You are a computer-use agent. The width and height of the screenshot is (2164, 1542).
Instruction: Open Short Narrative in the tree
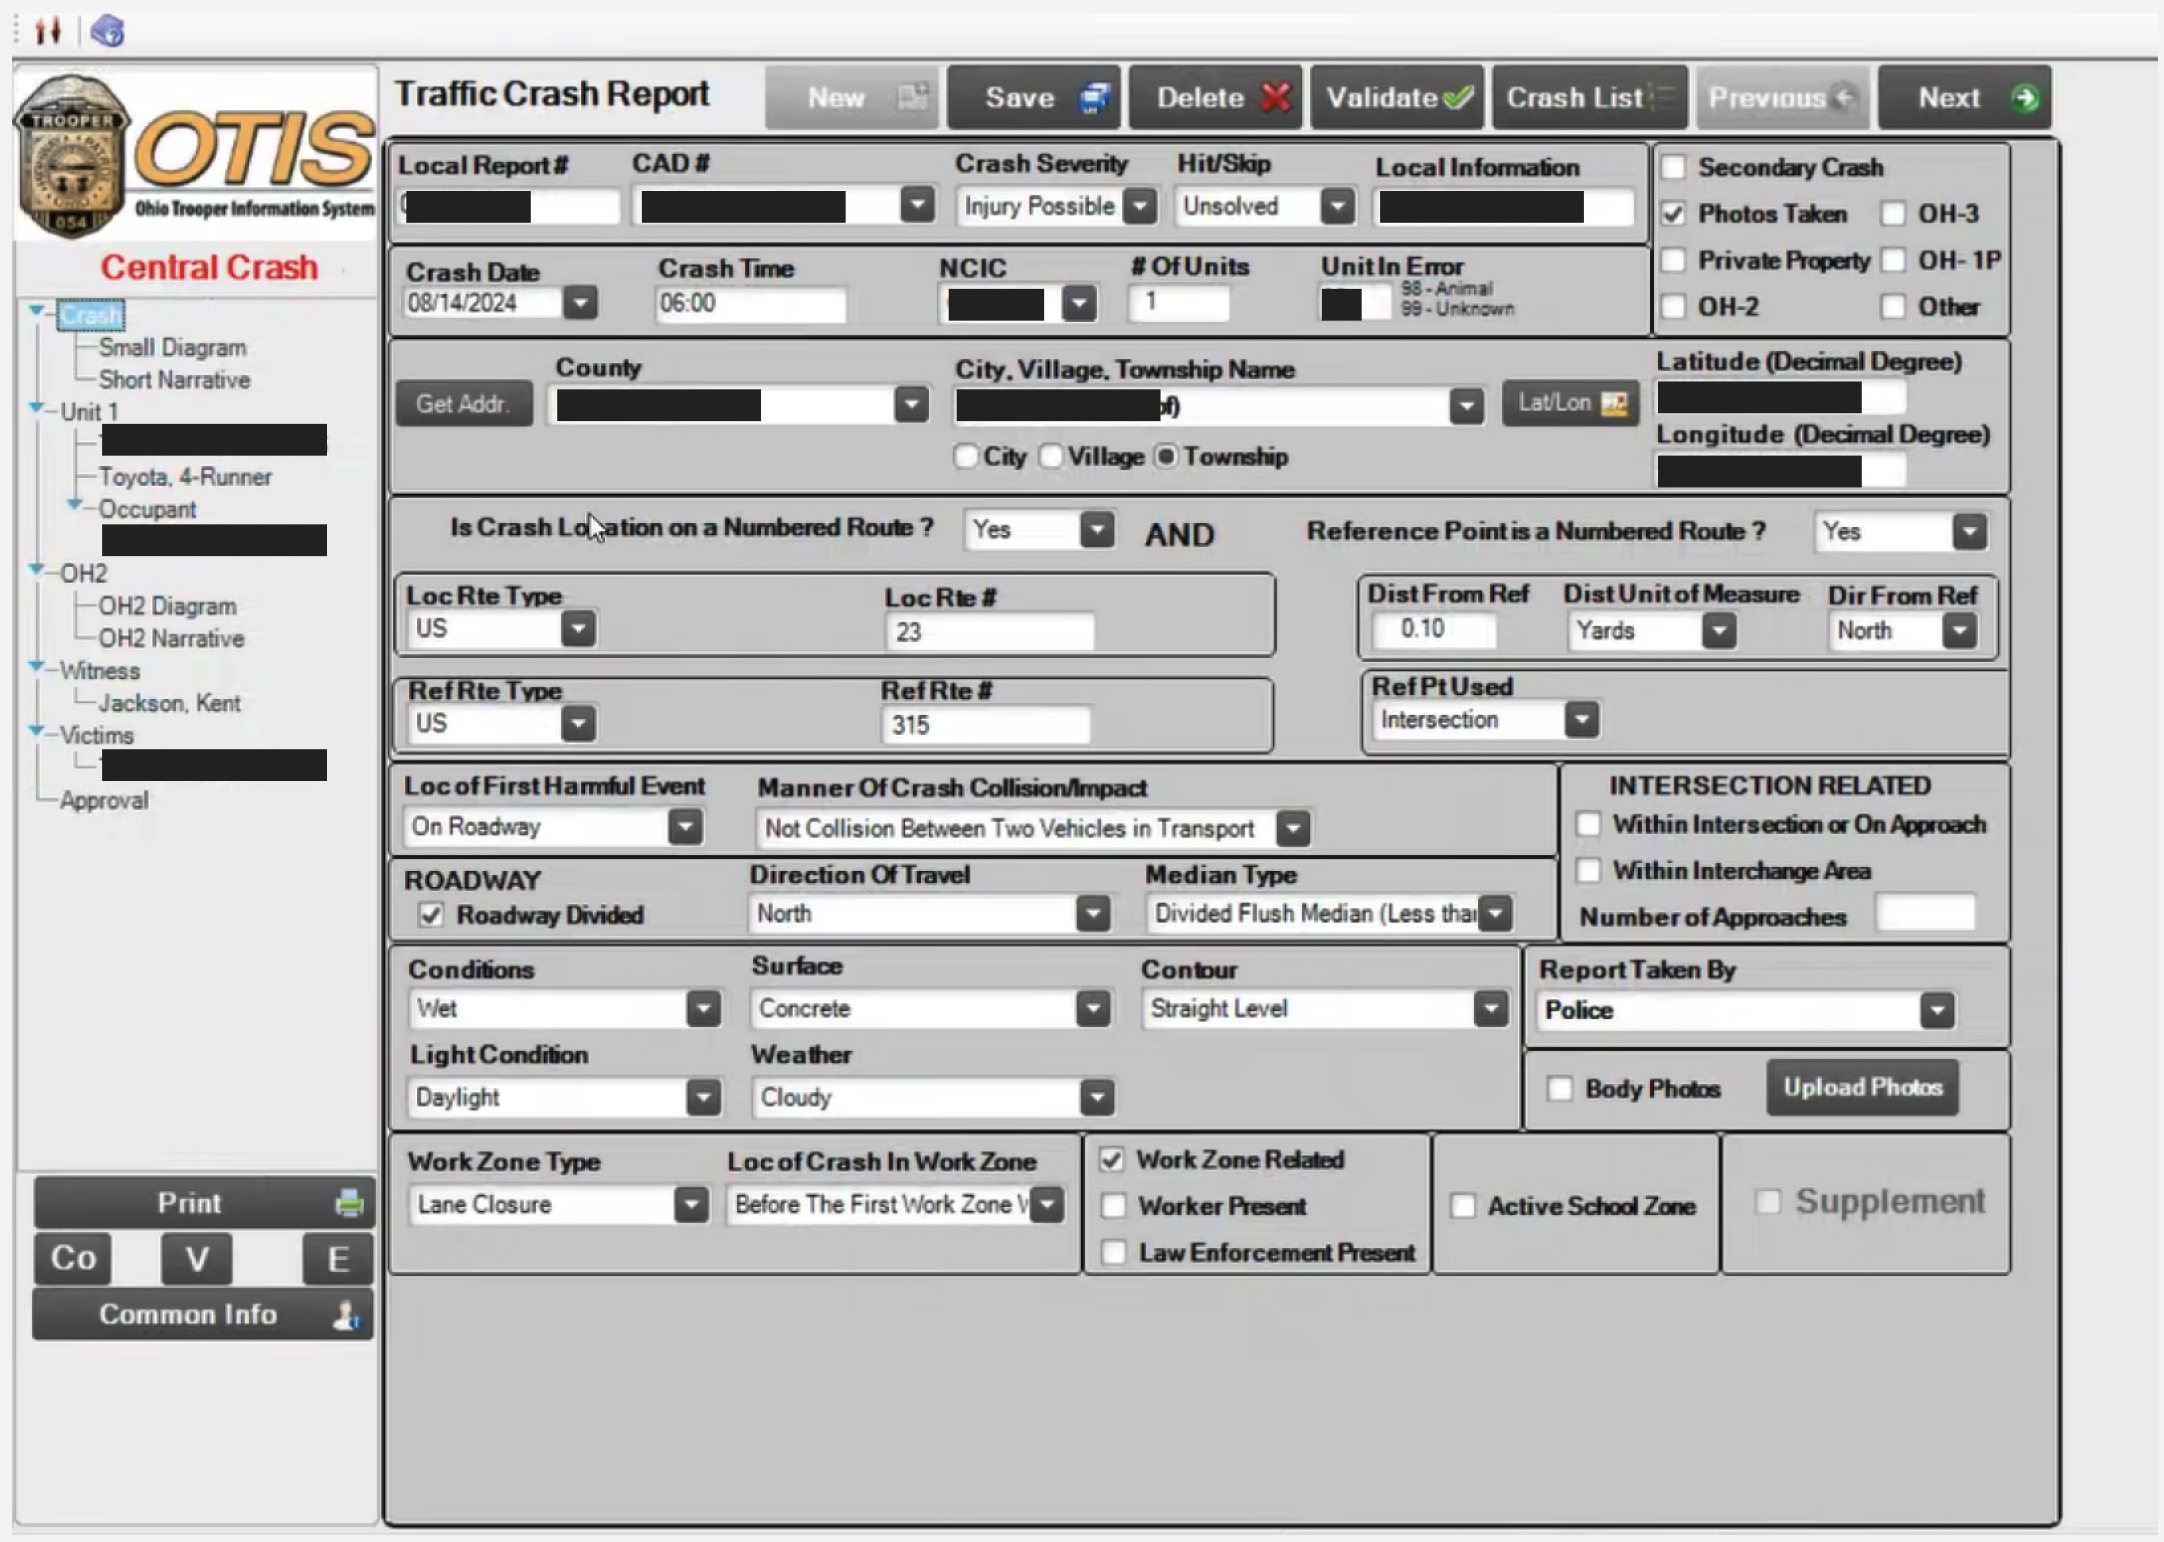point(174,380)
